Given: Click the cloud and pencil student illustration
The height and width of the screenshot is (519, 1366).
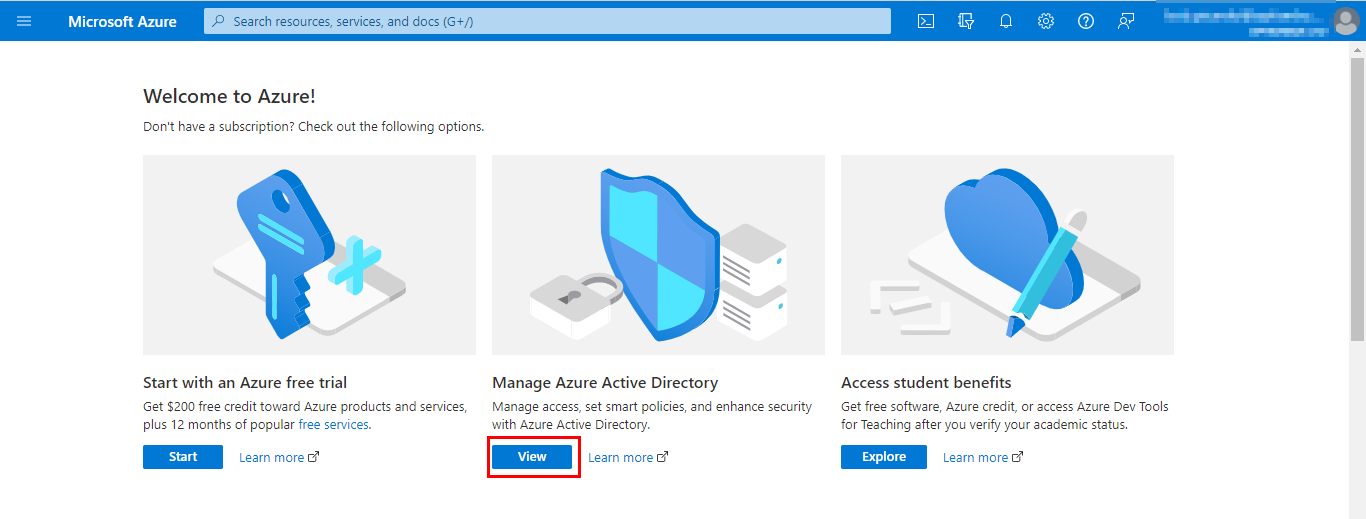Looking at the screenshot, I should tap(1007, 255).
